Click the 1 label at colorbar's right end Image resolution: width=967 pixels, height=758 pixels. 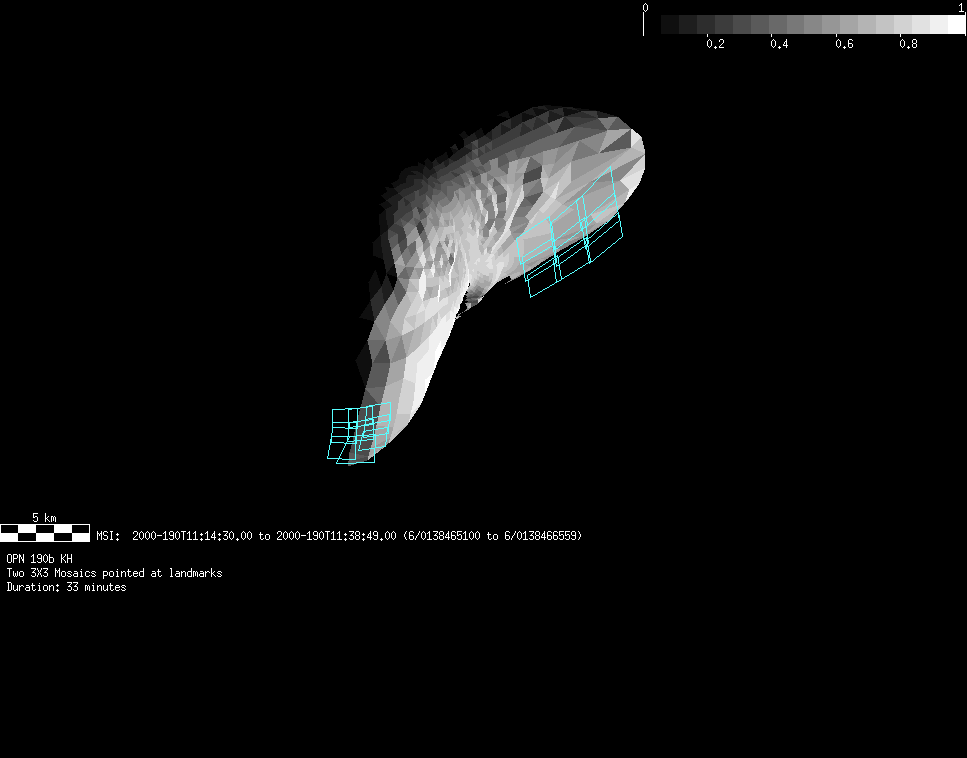click(x=961, y=7)
